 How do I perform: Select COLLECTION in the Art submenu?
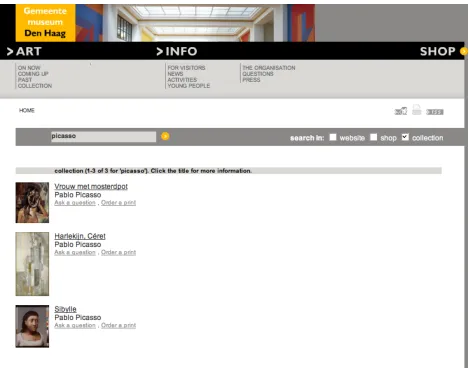click(35, 86)
